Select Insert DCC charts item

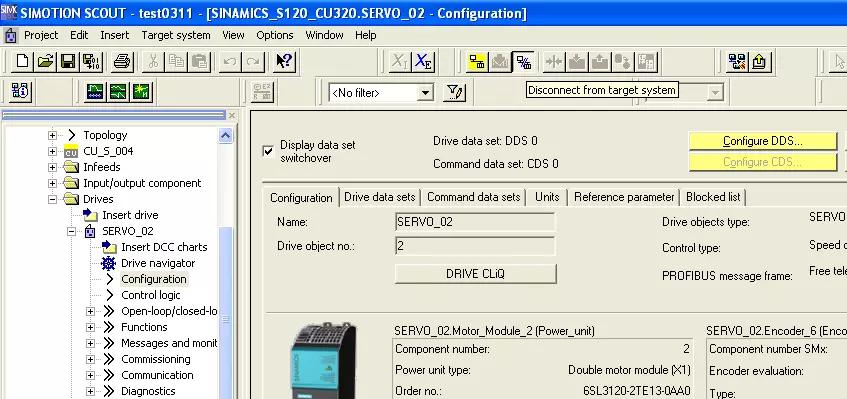(x=164, y=247)
